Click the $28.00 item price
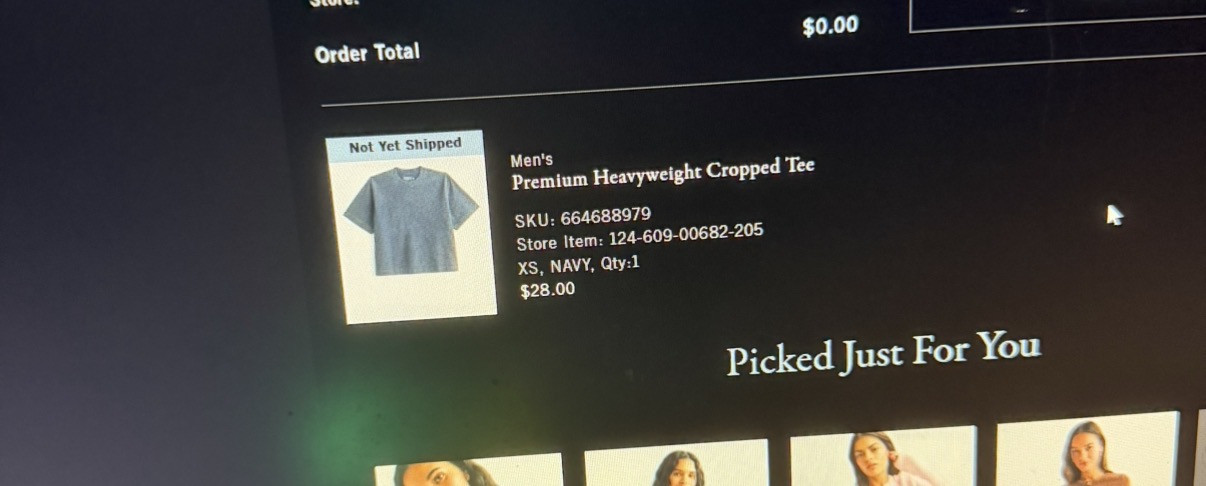The image size is (1206, 486). (548, 290)
